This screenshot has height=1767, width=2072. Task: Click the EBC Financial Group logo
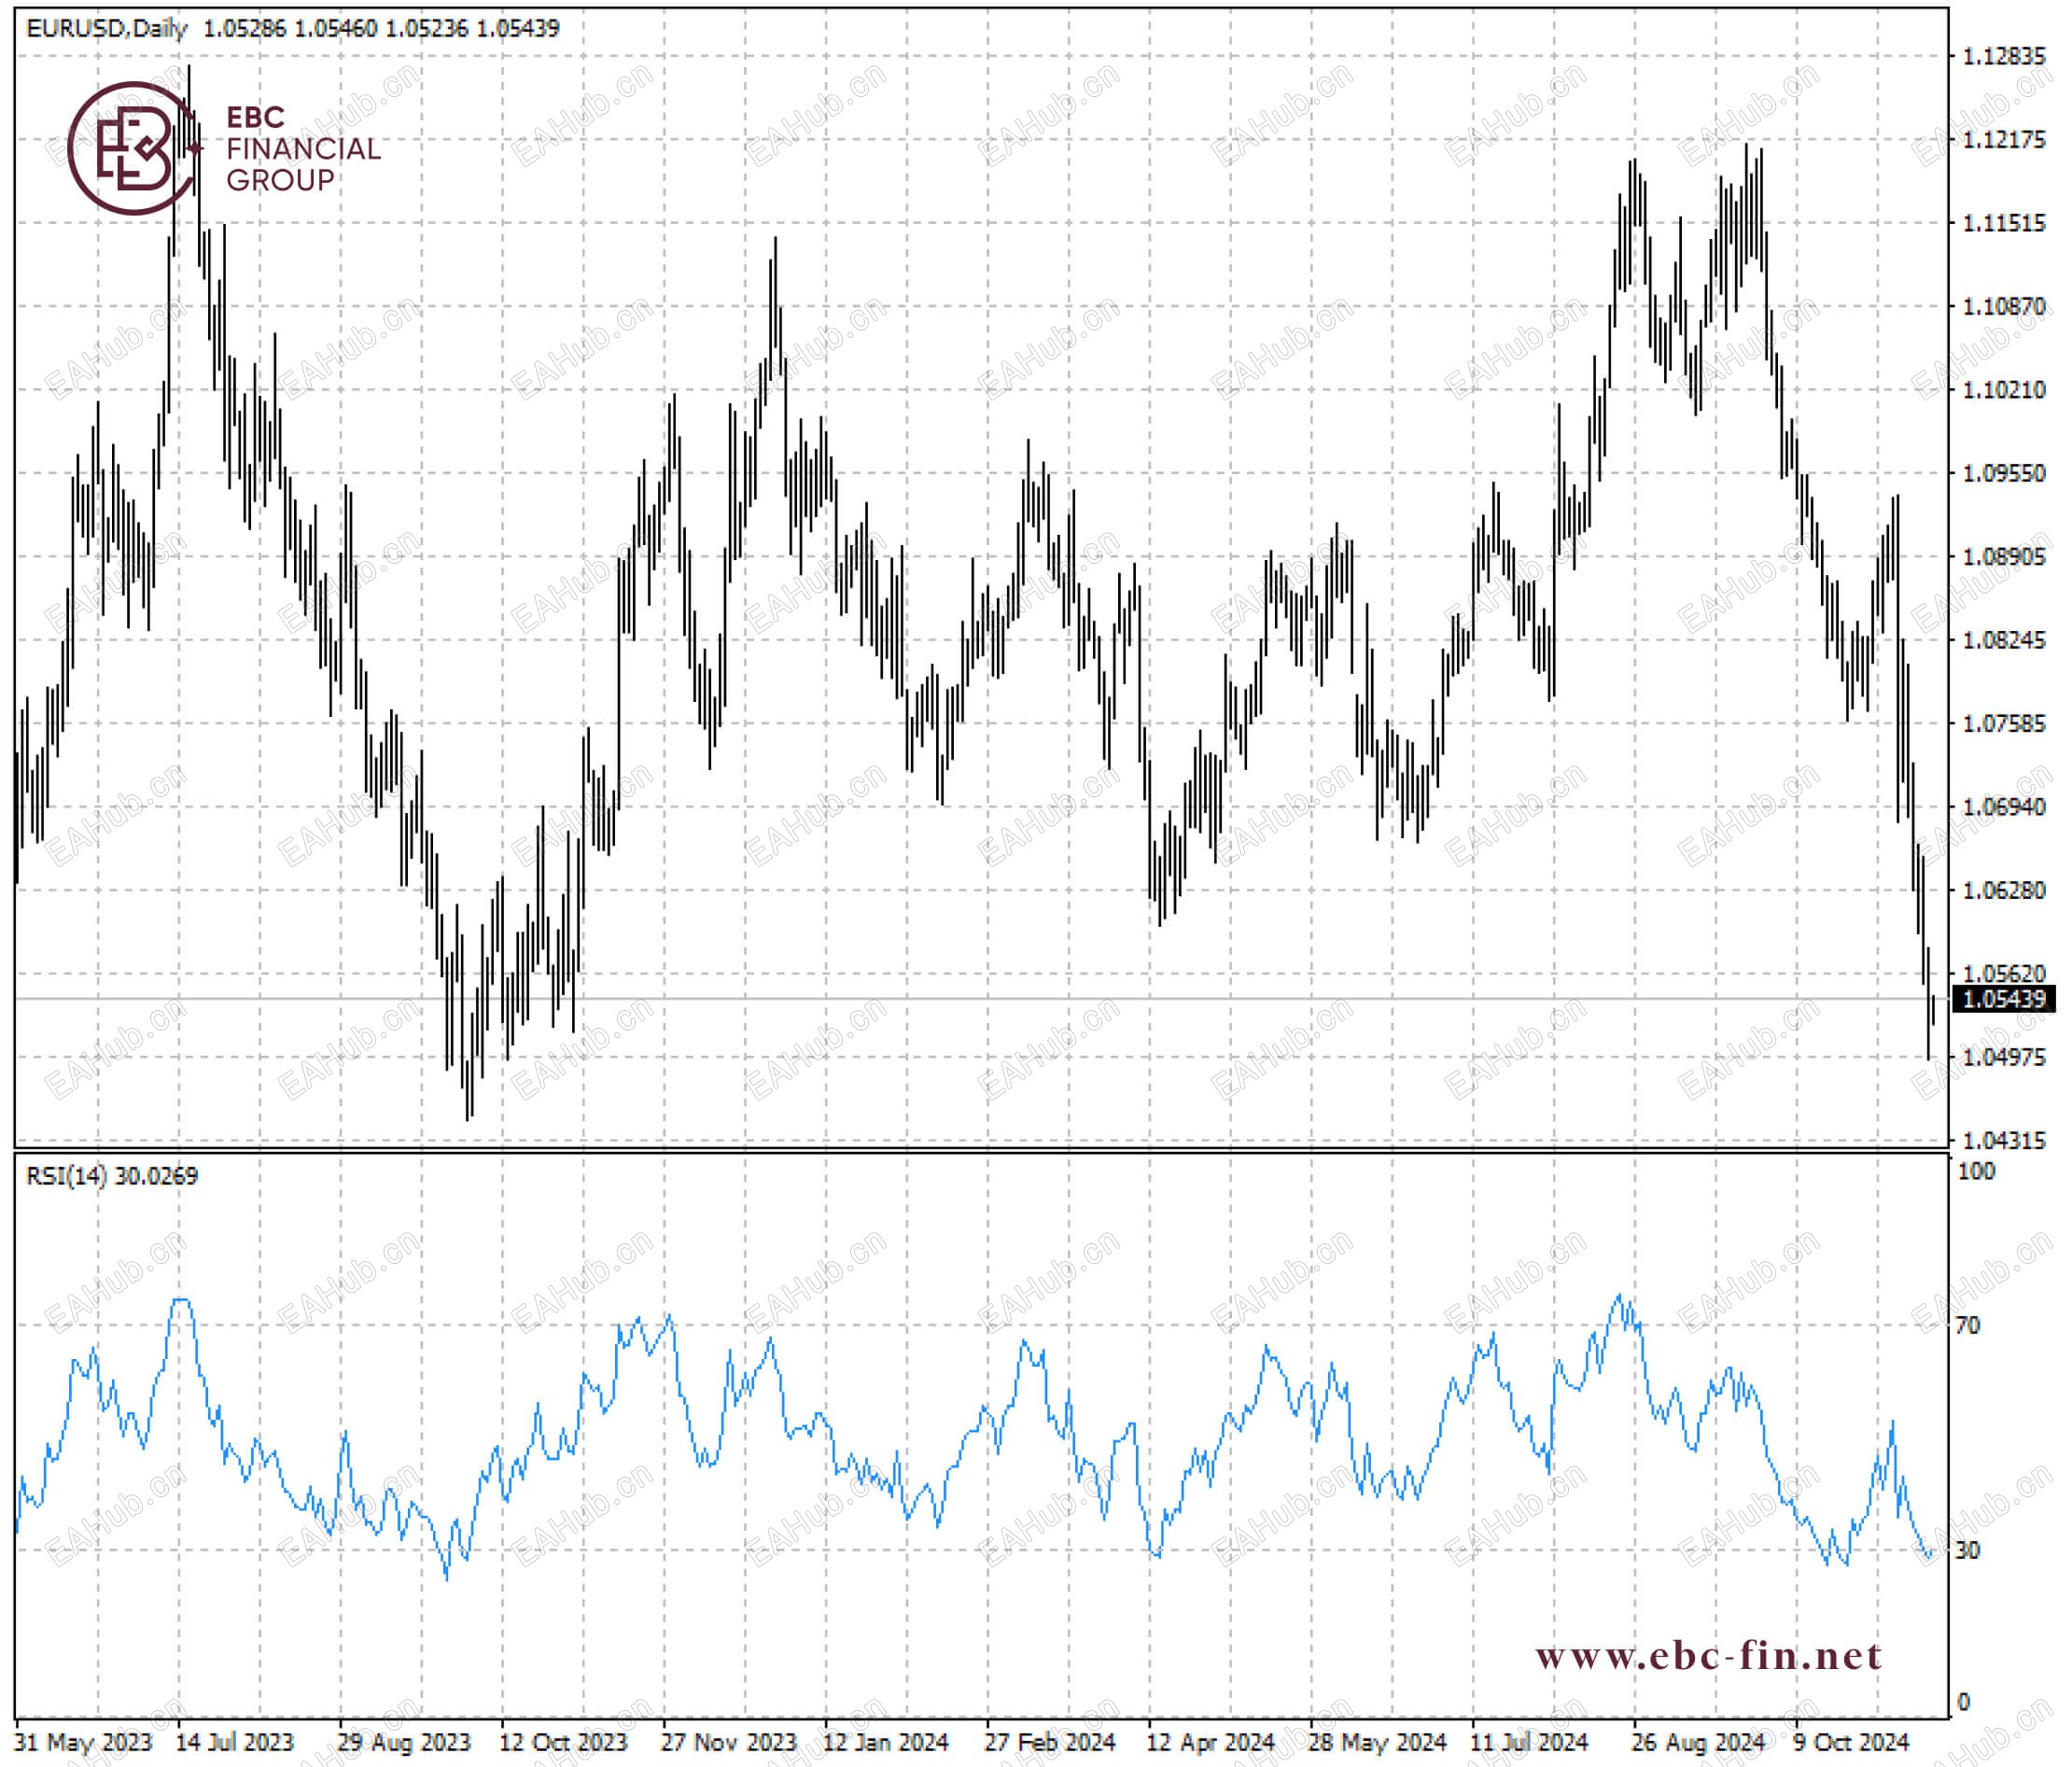224,148
